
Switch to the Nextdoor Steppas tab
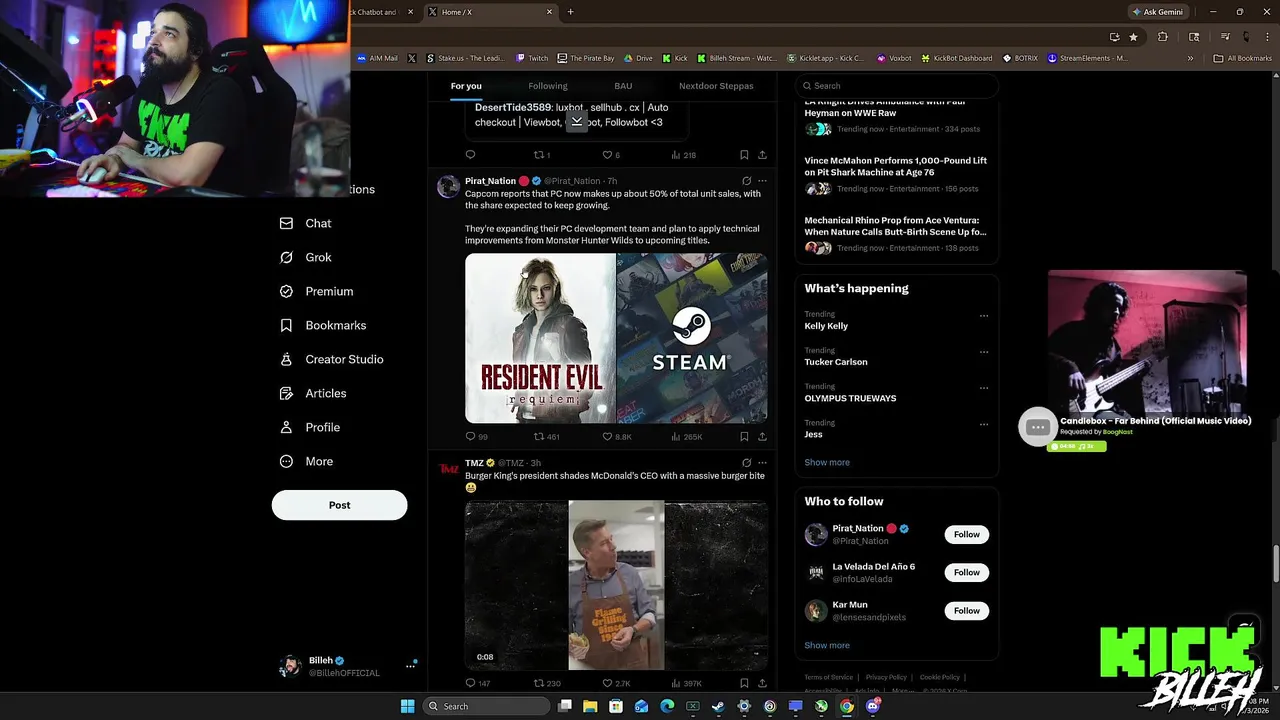(716, 86)
